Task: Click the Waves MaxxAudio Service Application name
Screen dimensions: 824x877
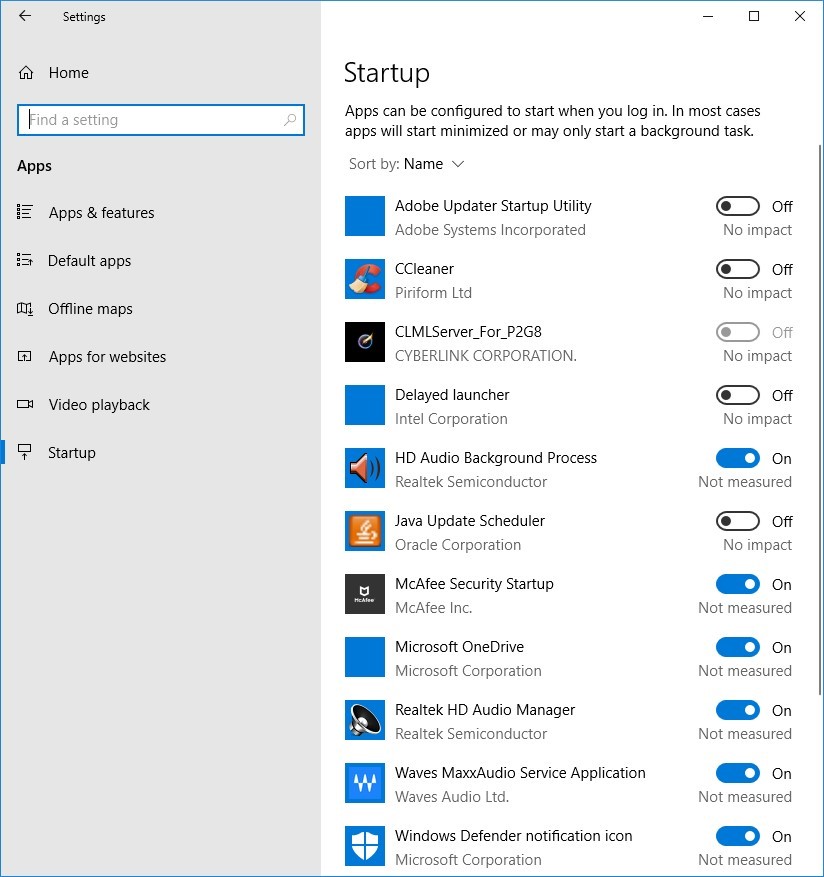Action: (520, 773)
